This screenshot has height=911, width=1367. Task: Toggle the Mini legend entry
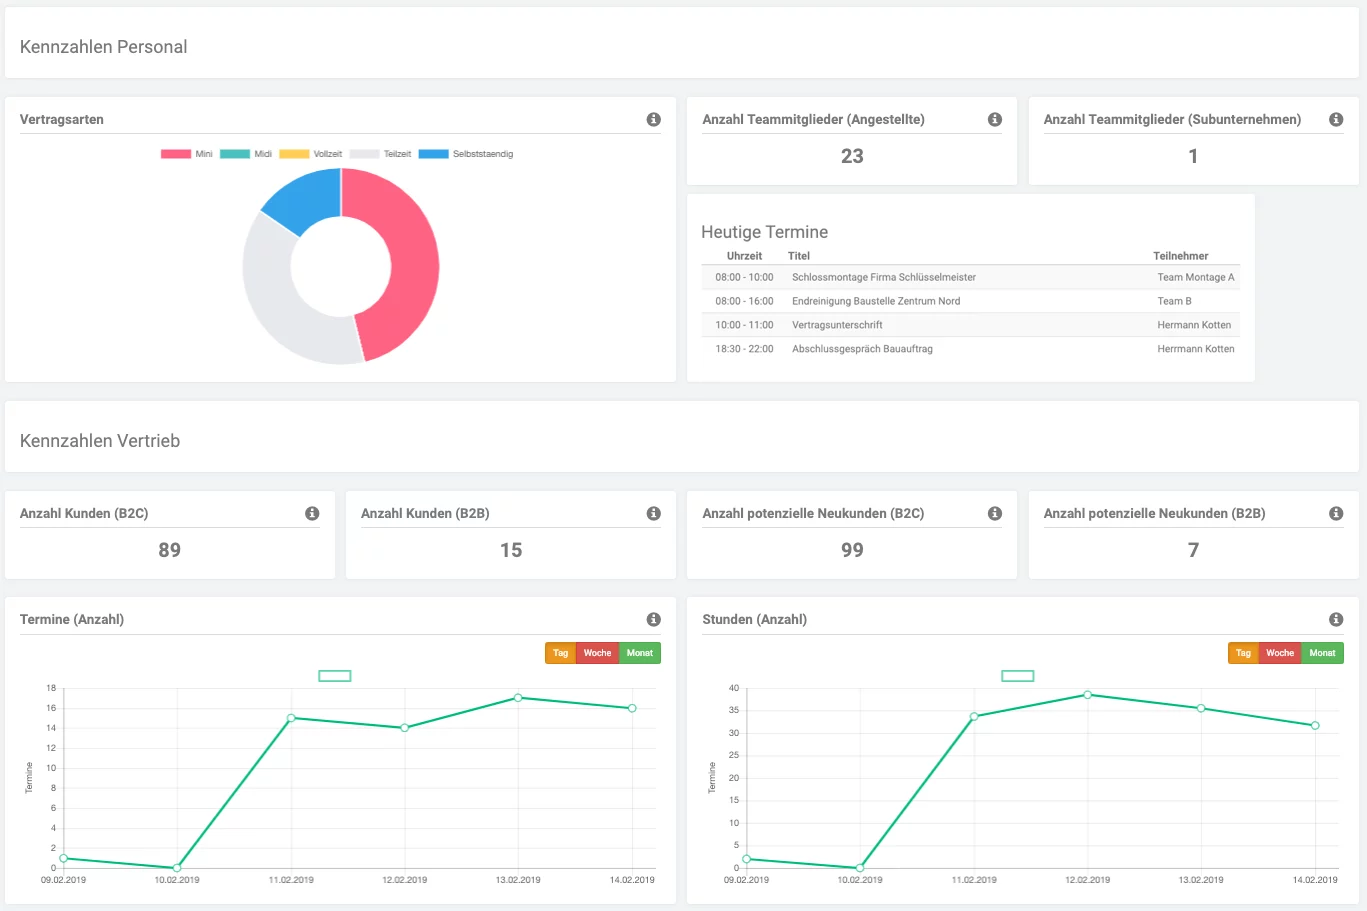[187, 154]
